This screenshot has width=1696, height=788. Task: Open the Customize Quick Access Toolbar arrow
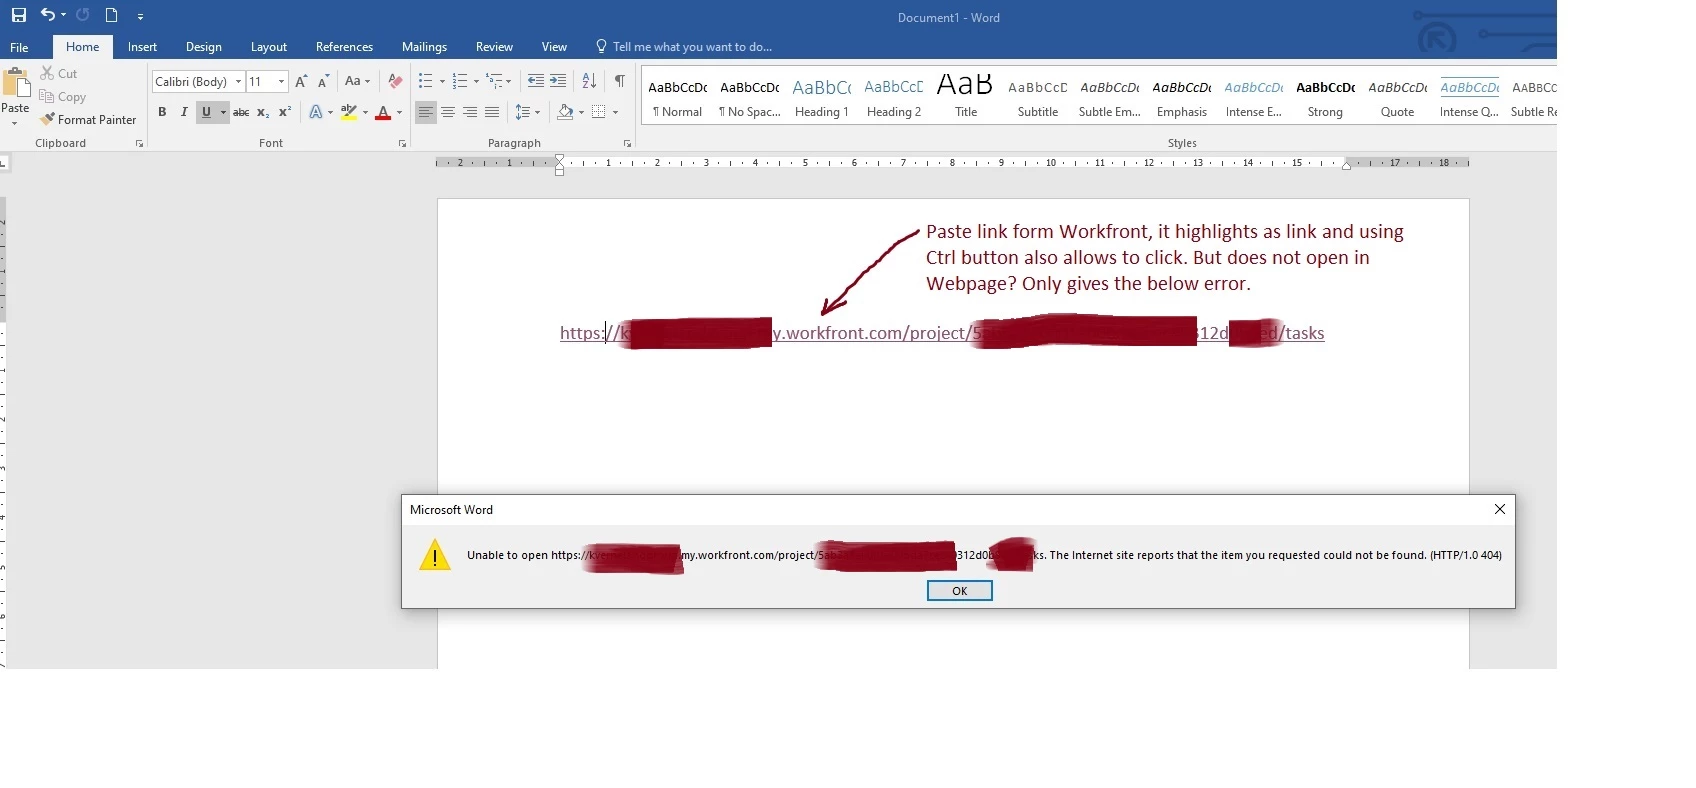coord(140,16)
